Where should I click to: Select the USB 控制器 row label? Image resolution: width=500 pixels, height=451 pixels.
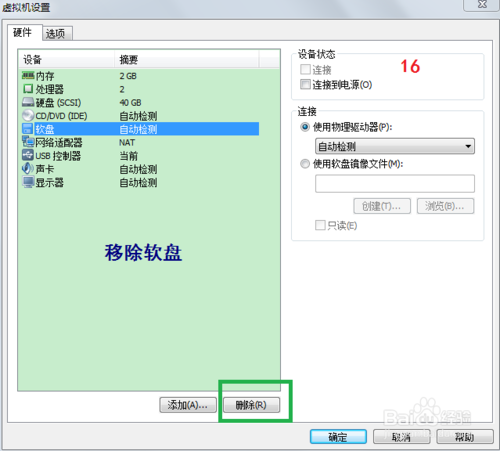point(58,156)
